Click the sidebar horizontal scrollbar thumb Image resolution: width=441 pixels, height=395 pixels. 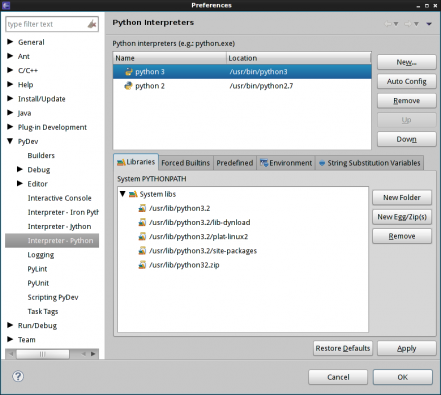click(43, 354)
